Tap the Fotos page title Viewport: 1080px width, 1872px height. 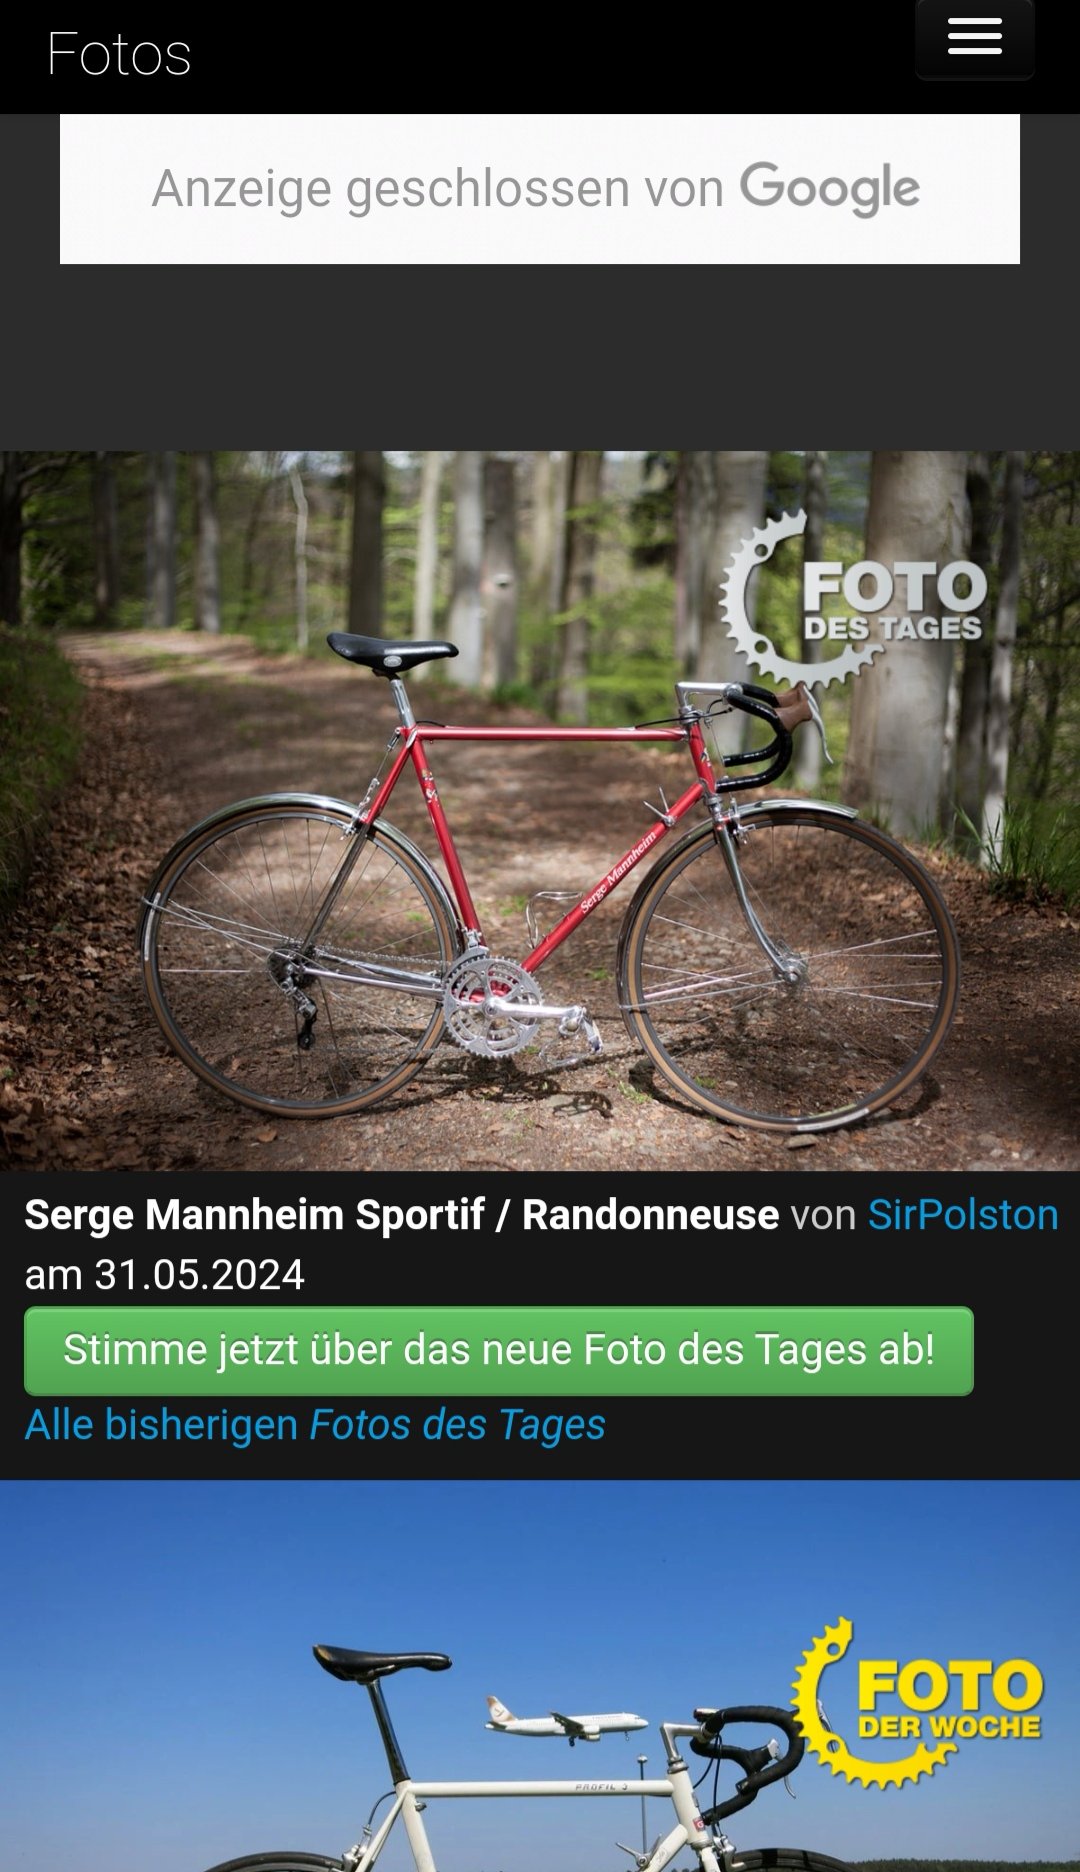pos(119,55)
